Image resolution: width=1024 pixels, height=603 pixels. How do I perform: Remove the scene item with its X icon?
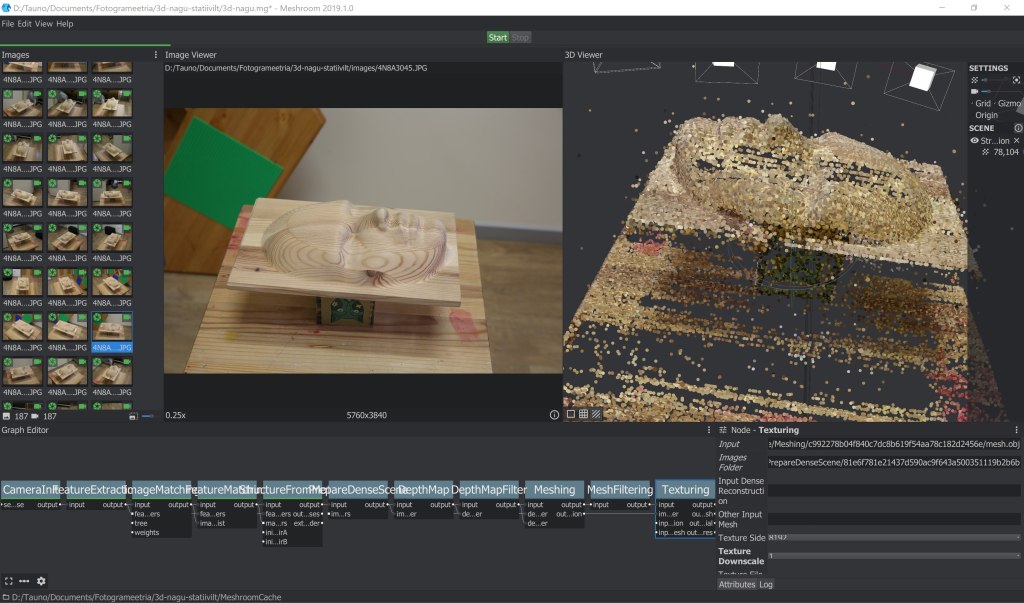click(1016, 141)
